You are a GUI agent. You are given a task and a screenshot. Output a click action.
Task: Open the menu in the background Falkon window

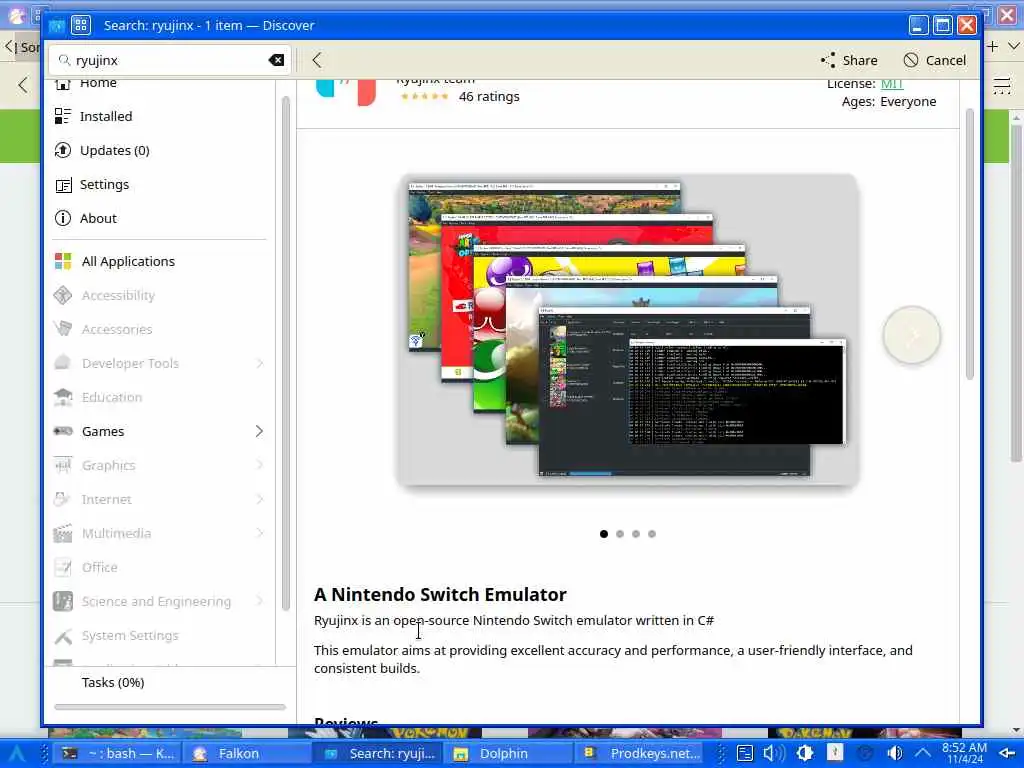[1002, 85]
